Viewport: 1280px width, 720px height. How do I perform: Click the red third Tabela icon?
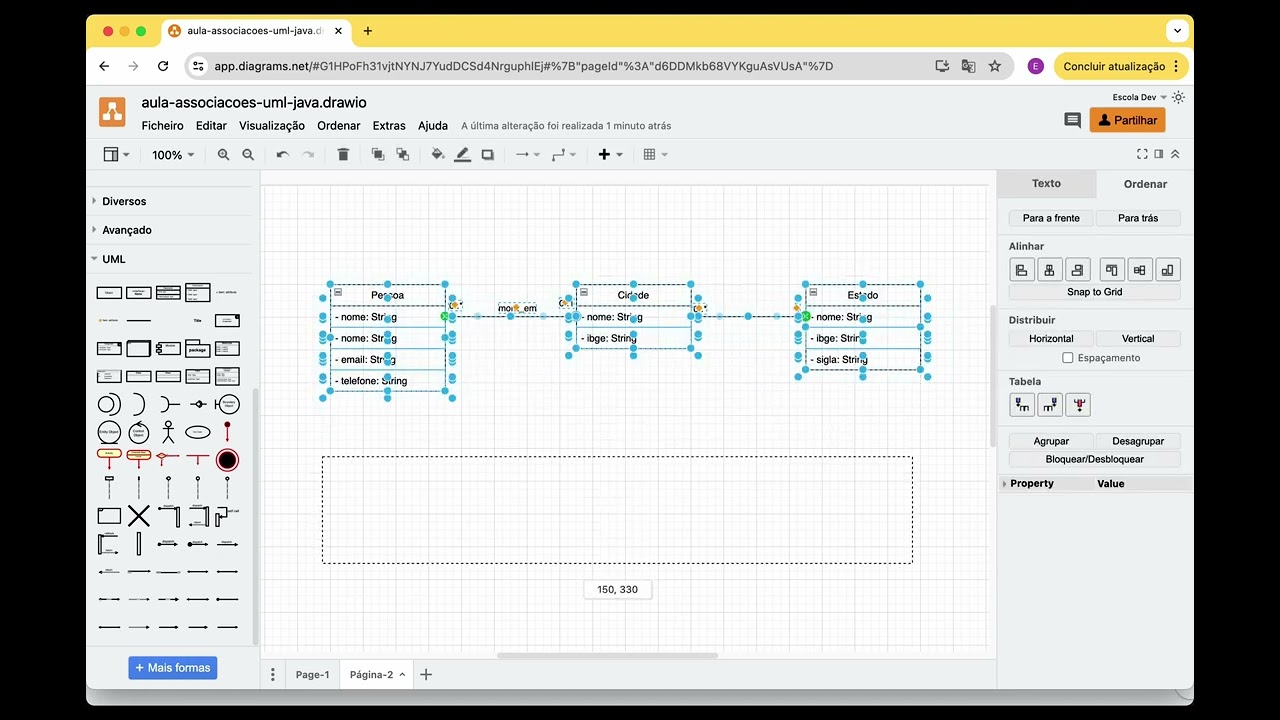click(x=1077, y=405)
